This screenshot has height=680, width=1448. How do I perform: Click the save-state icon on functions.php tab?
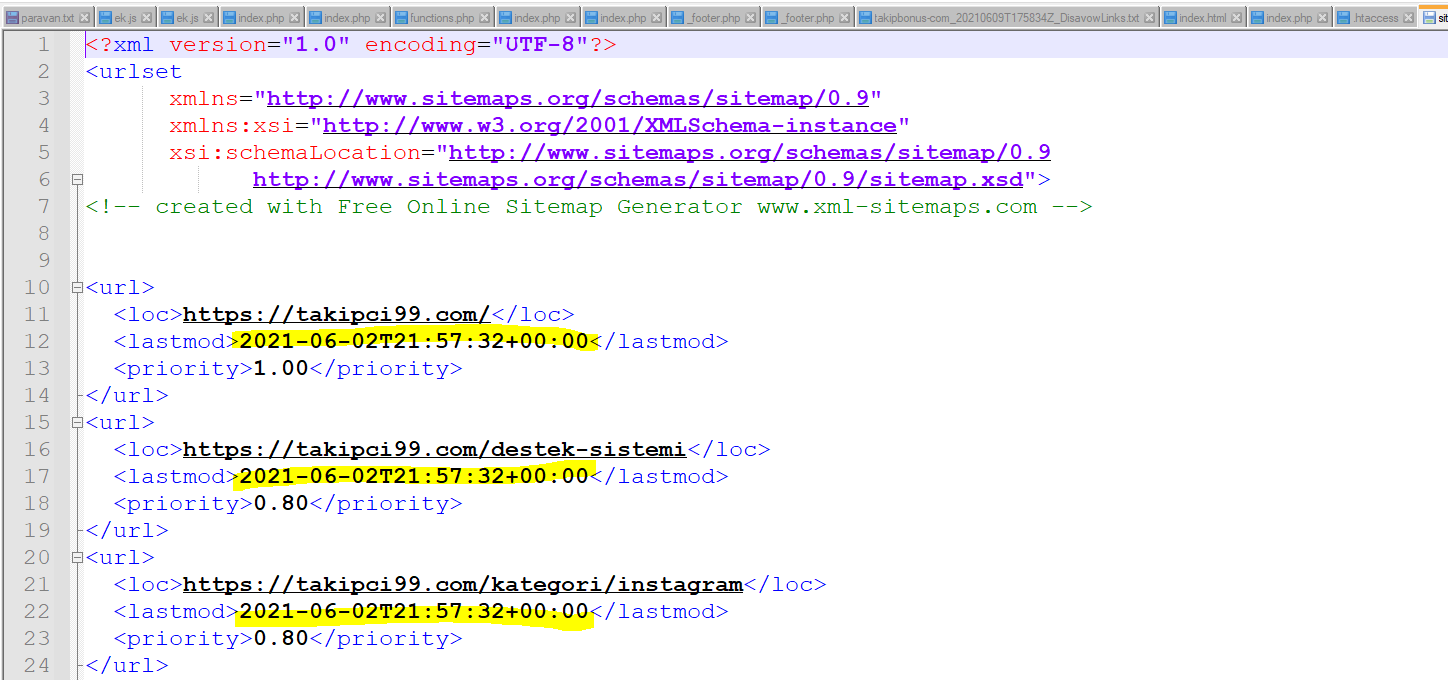point(401,18)
